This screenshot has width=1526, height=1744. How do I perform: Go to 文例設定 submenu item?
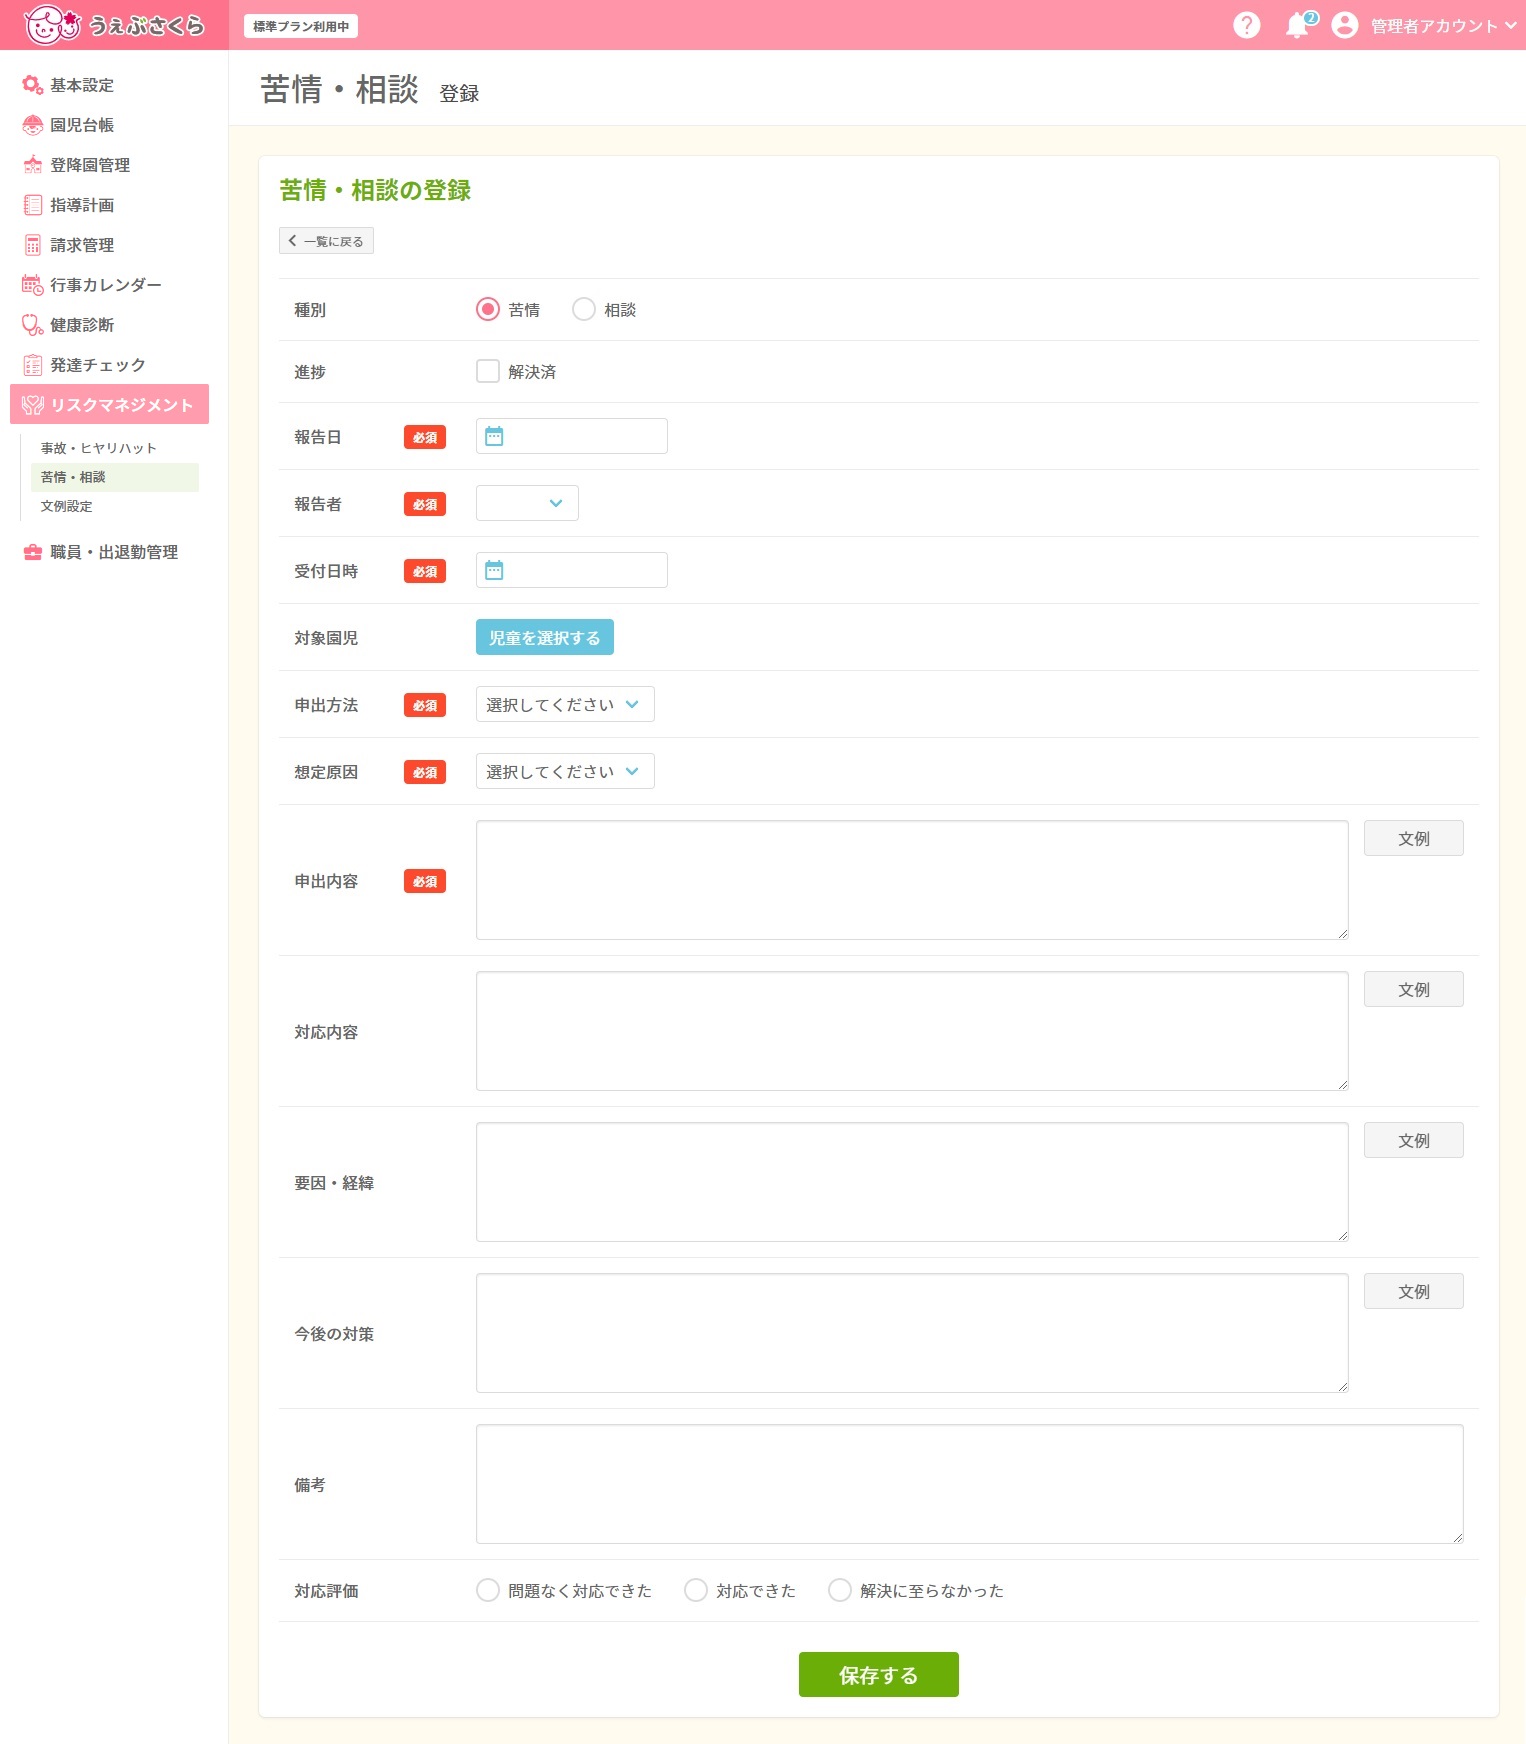coord(115,506)
